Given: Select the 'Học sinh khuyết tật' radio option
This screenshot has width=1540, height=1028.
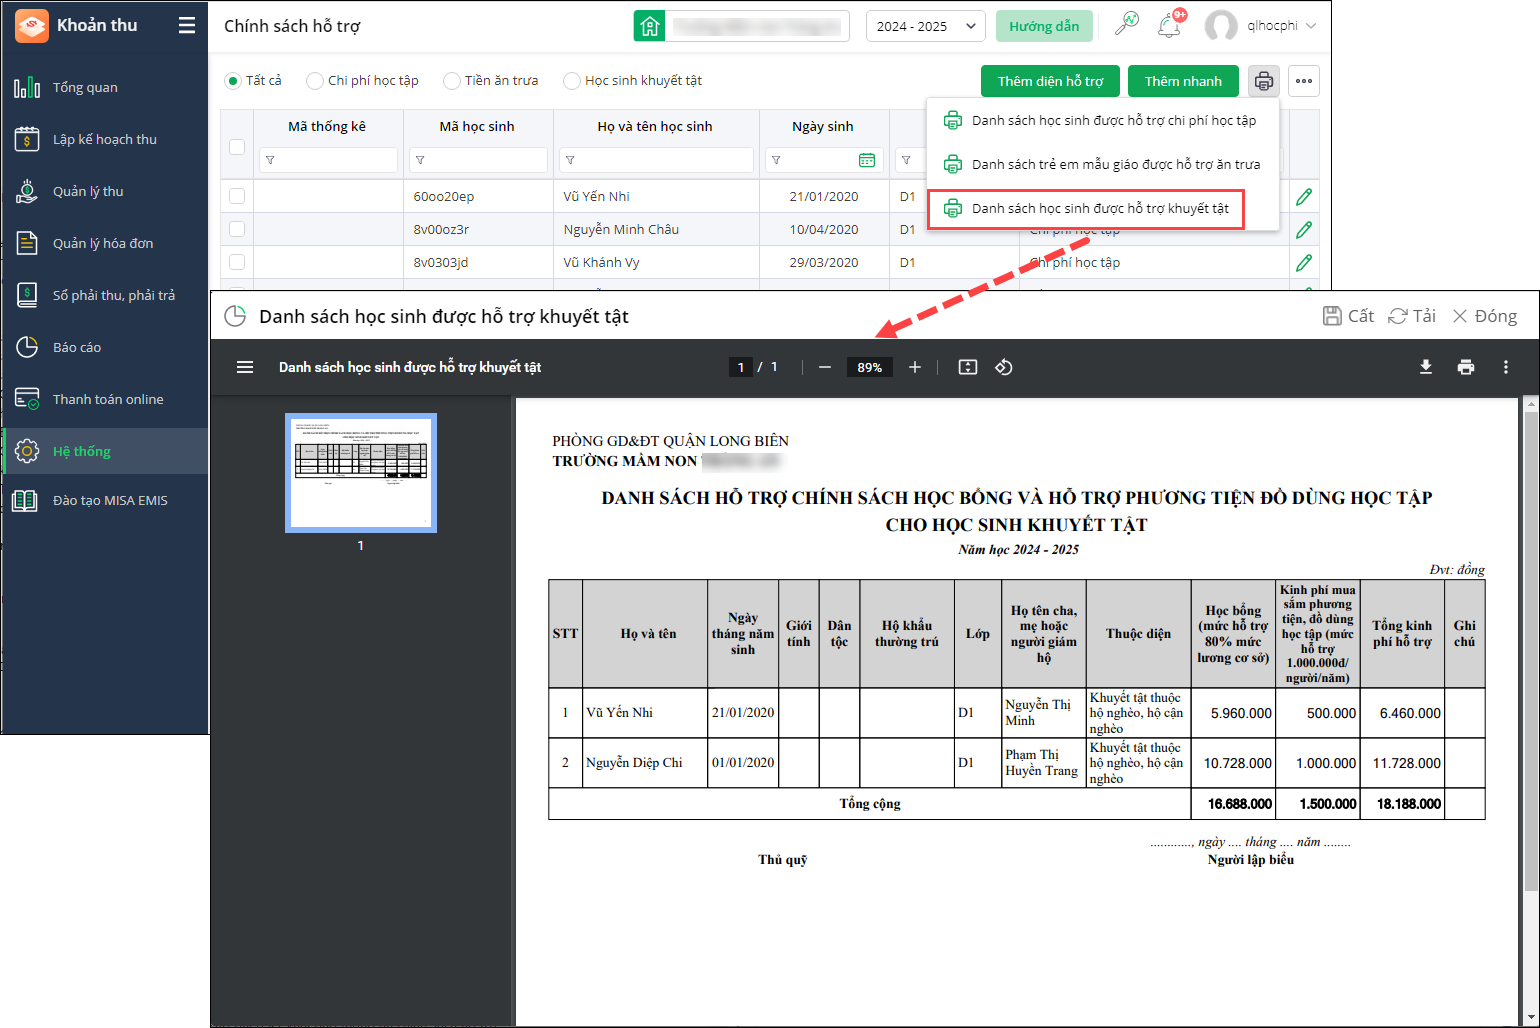Looking at the screenshot, I should point(572,81).
